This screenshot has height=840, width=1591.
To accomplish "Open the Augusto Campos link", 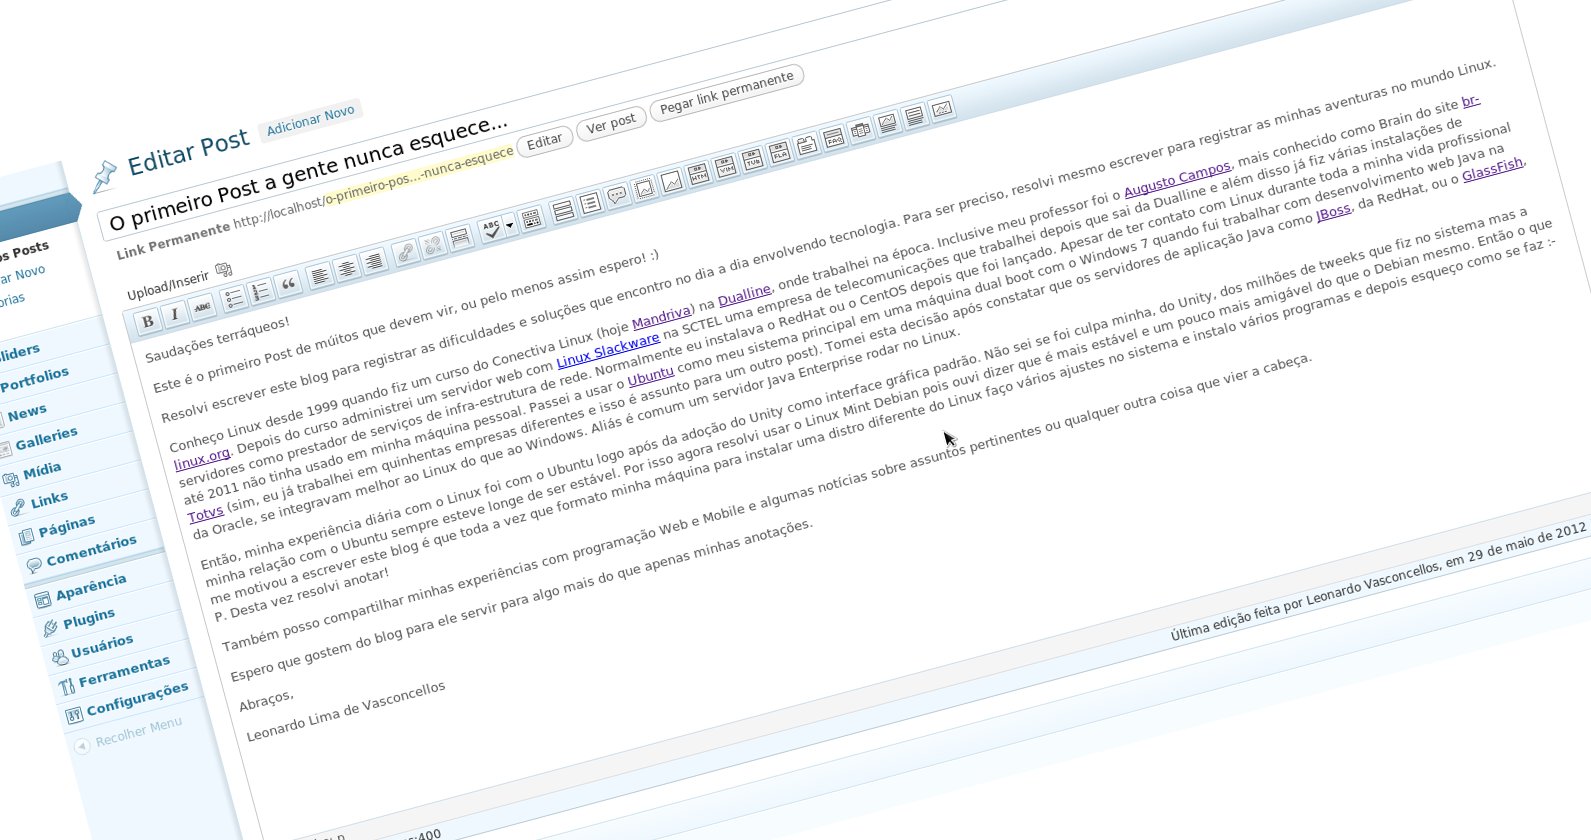I will pyautogui.click(x=1178, y=178).
